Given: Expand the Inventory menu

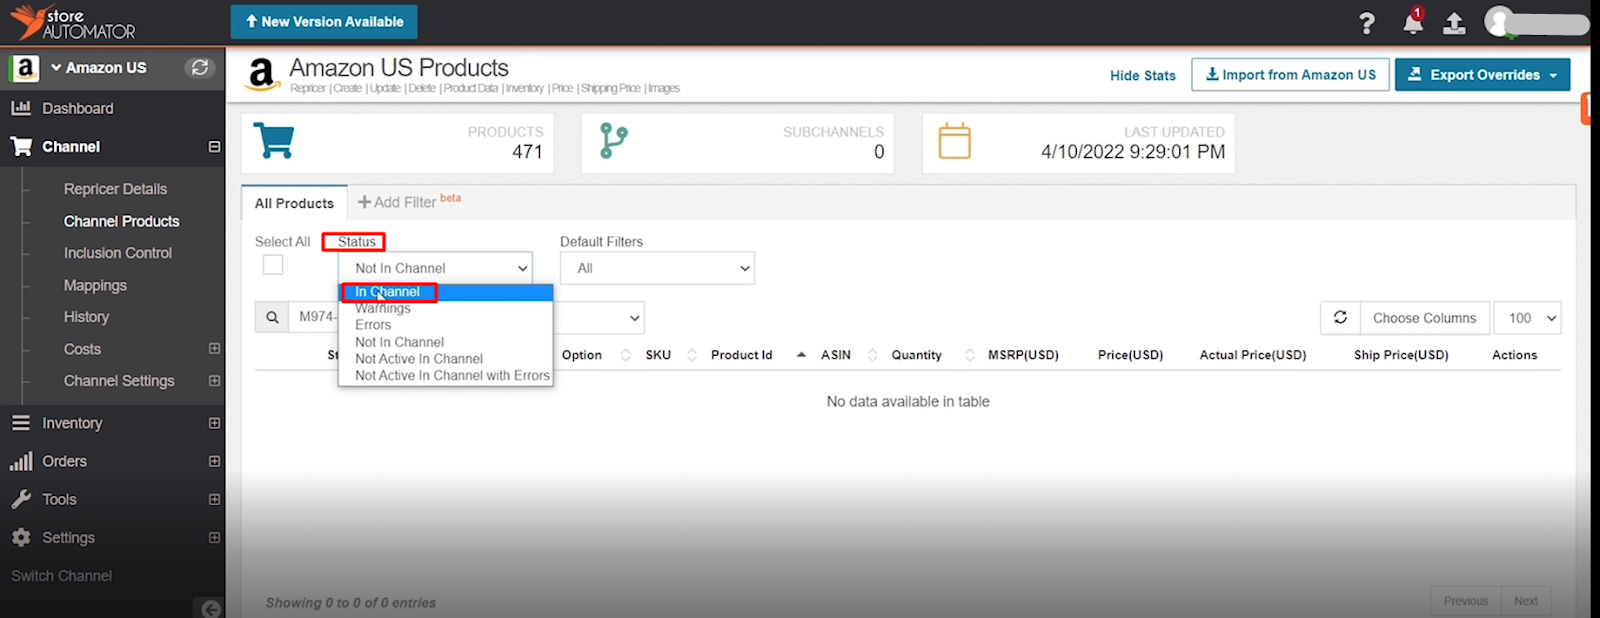Looking at the screenshot, I should [214, 423].
